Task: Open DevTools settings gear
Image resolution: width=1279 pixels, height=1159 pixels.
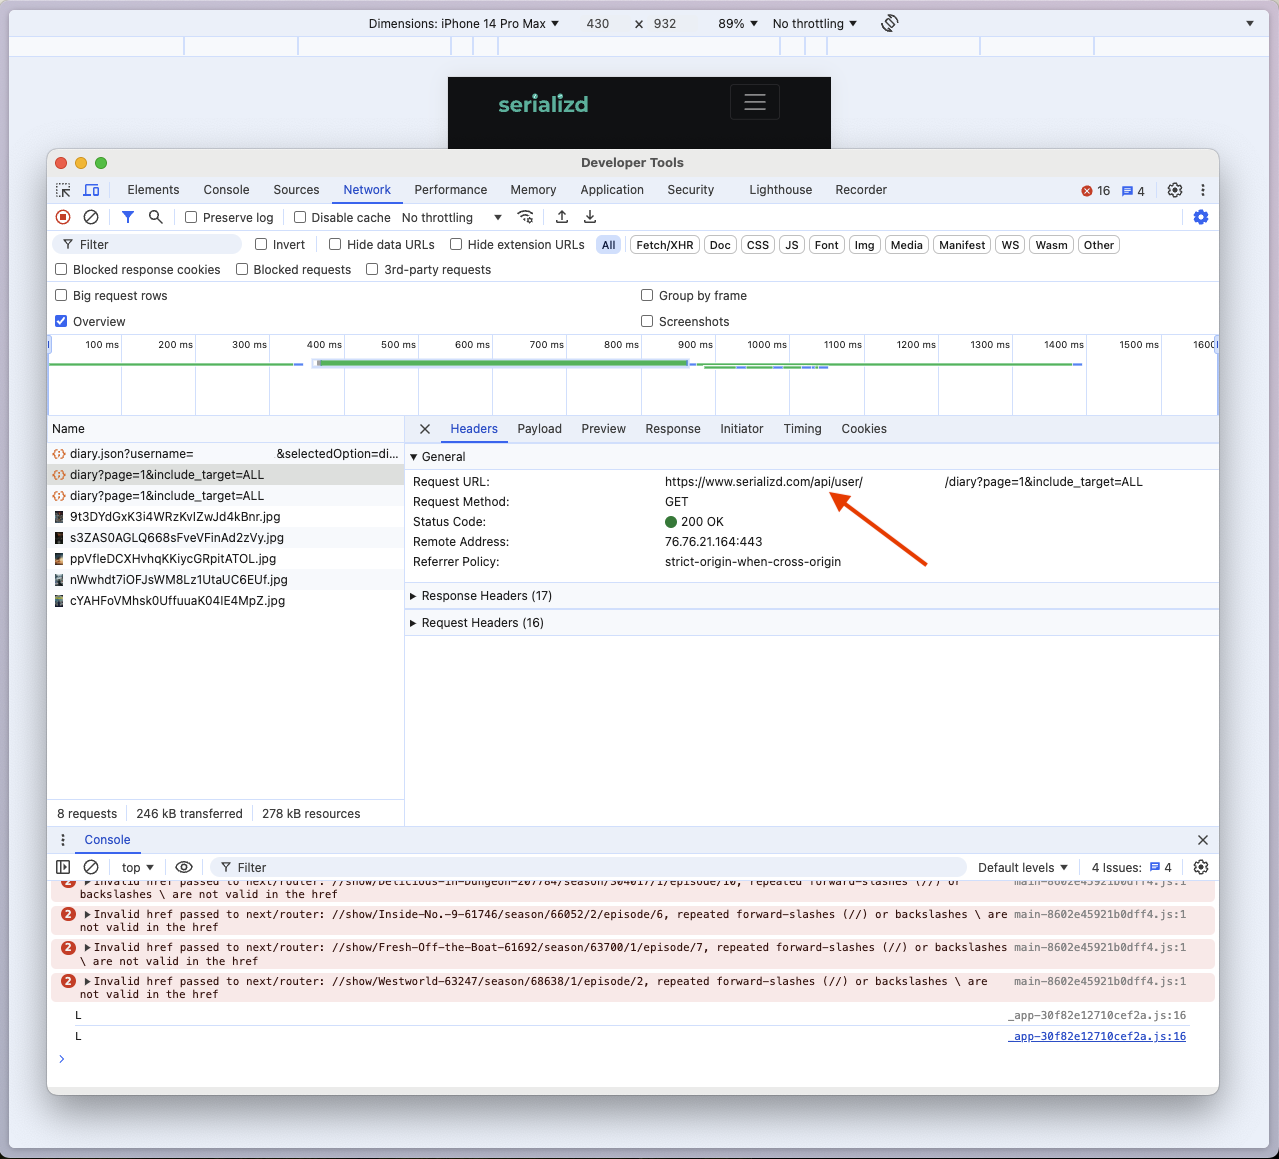Action: click(x=1174, y=189)
